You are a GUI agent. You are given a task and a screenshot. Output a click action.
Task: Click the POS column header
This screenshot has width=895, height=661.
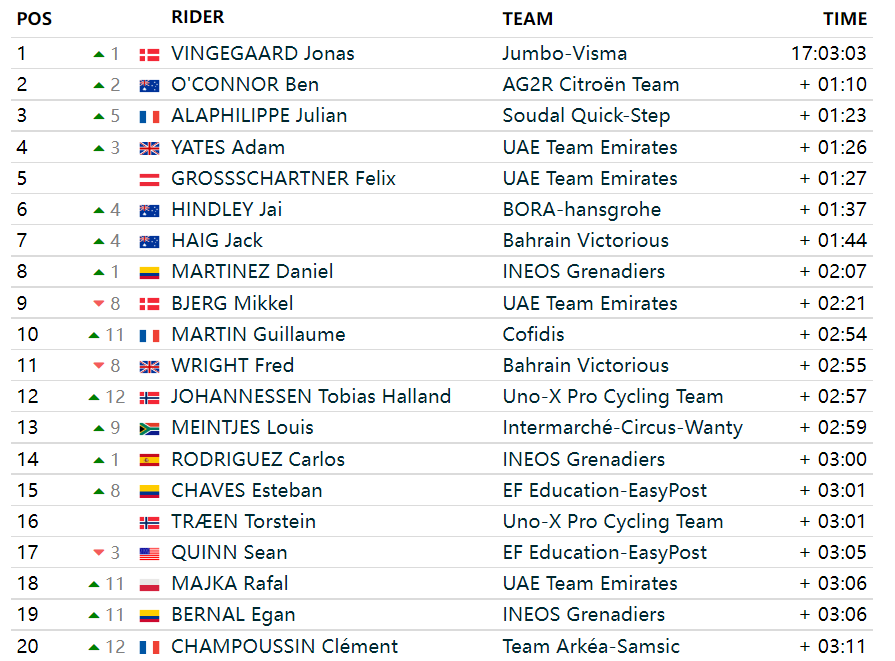[x=34, y=19]
